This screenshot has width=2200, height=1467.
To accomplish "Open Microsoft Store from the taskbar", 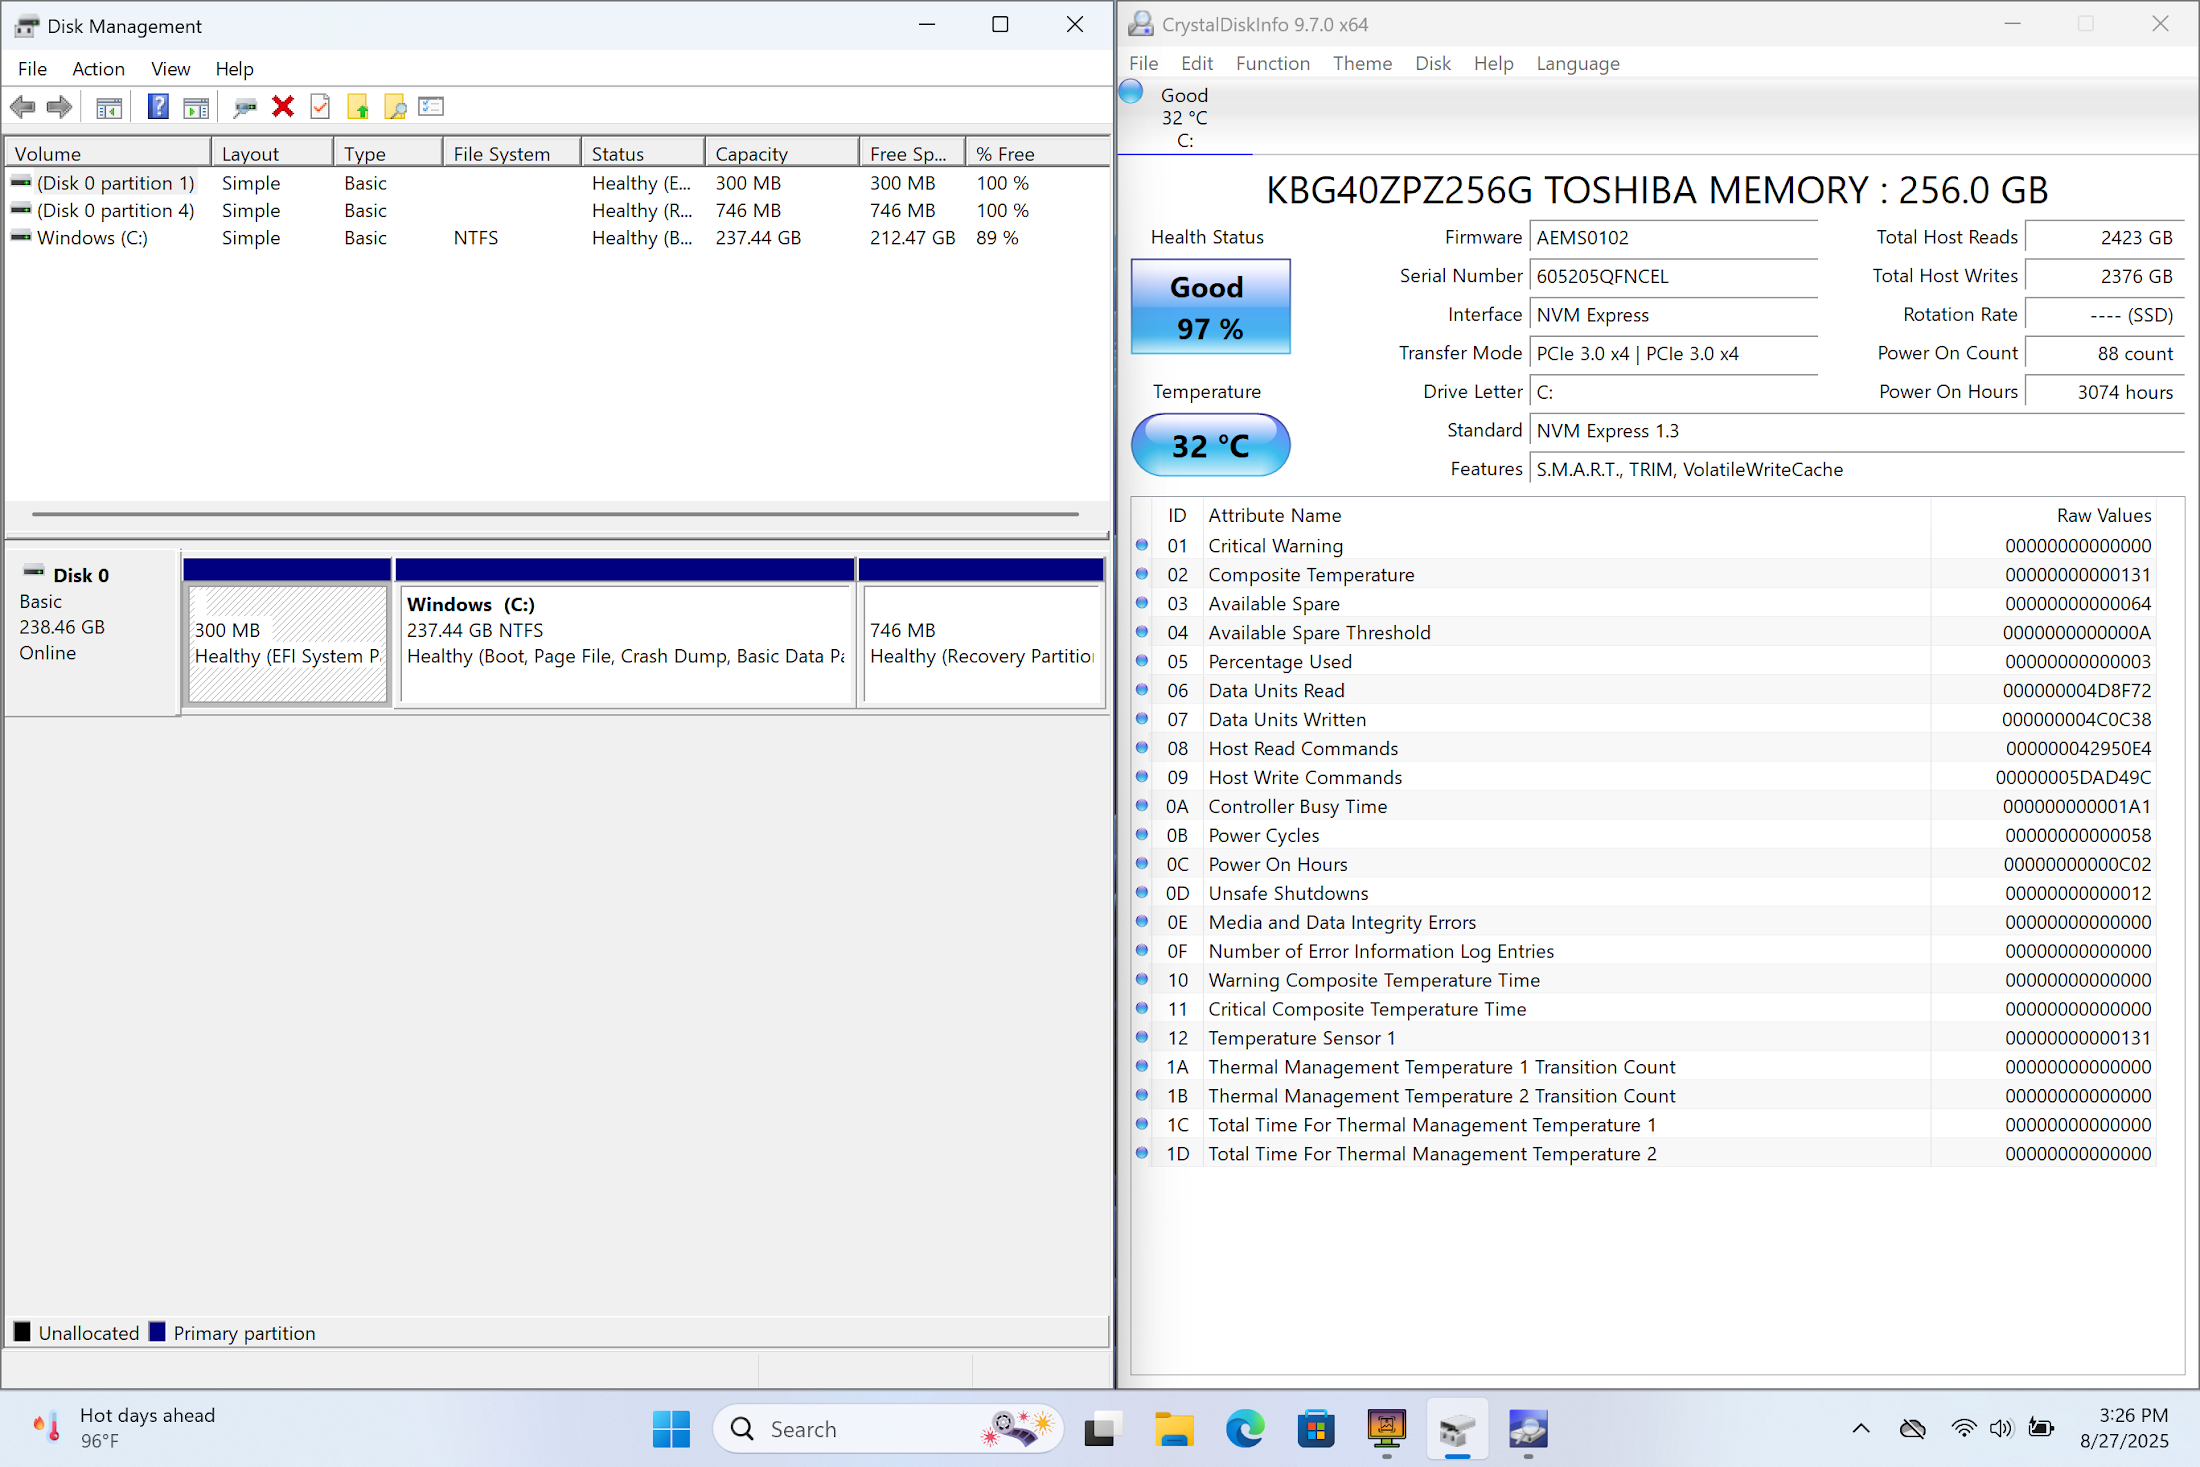I will coord(1316,1429).
